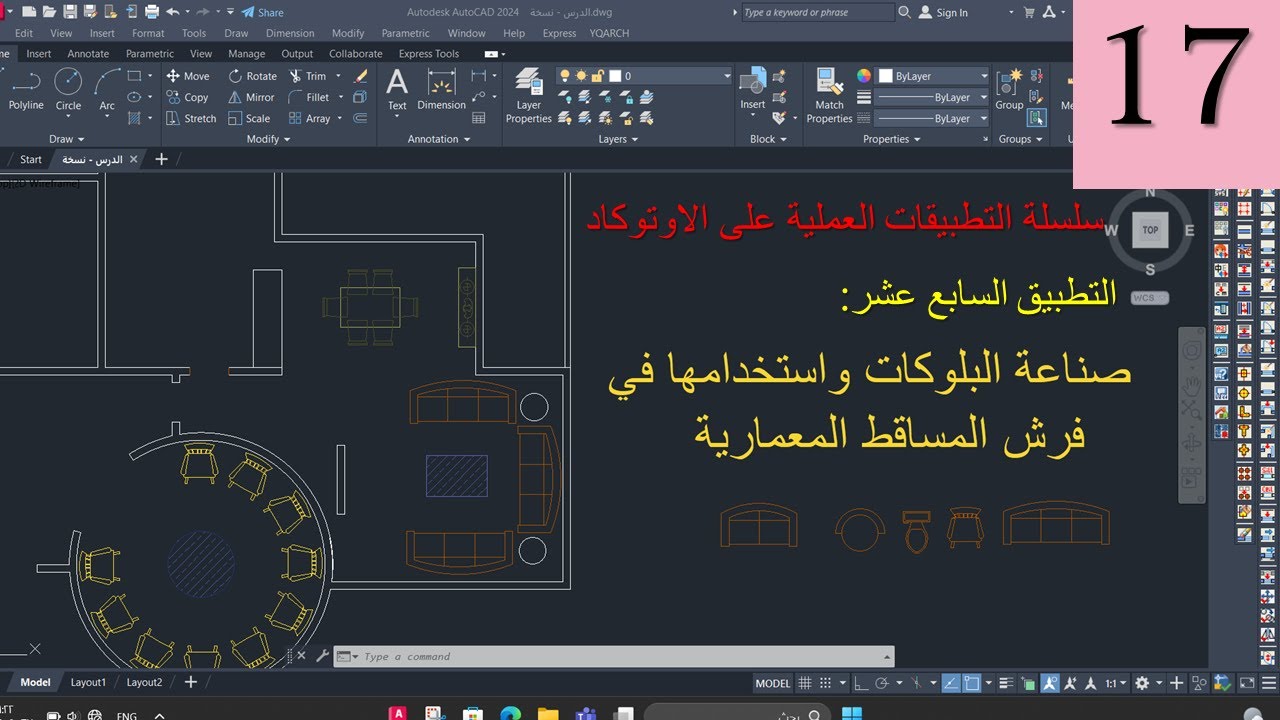
Task: Click the Save icon in quick access toolbar
Action: [x=69, y=12]
